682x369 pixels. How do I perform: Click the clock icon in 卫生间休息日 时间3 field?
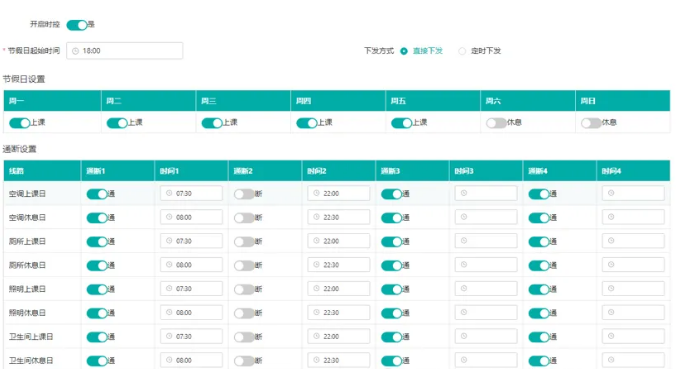coord(464,360)
